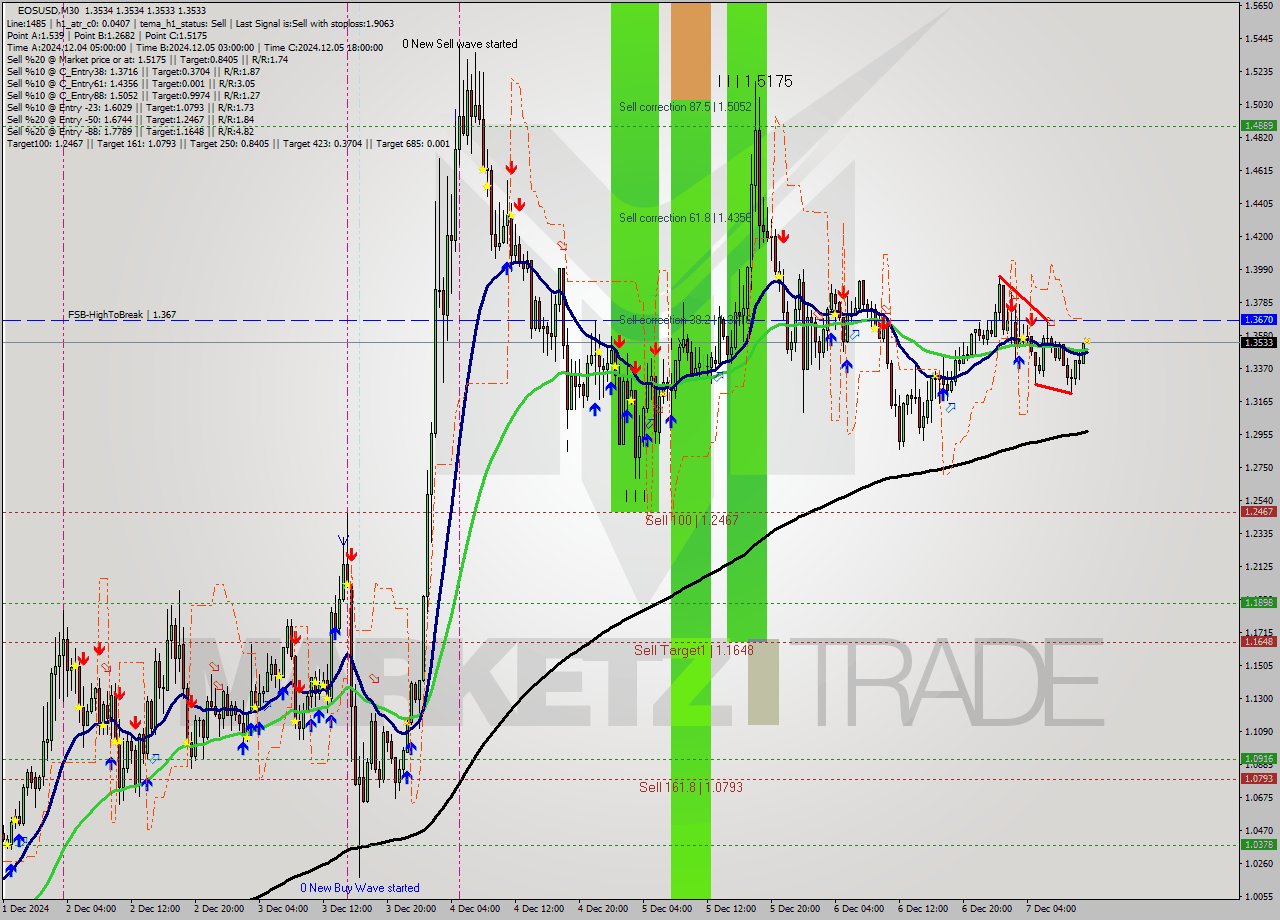
Task: Click the red 1.2467 price tag on axis
Action: [x=1258, y=511]
